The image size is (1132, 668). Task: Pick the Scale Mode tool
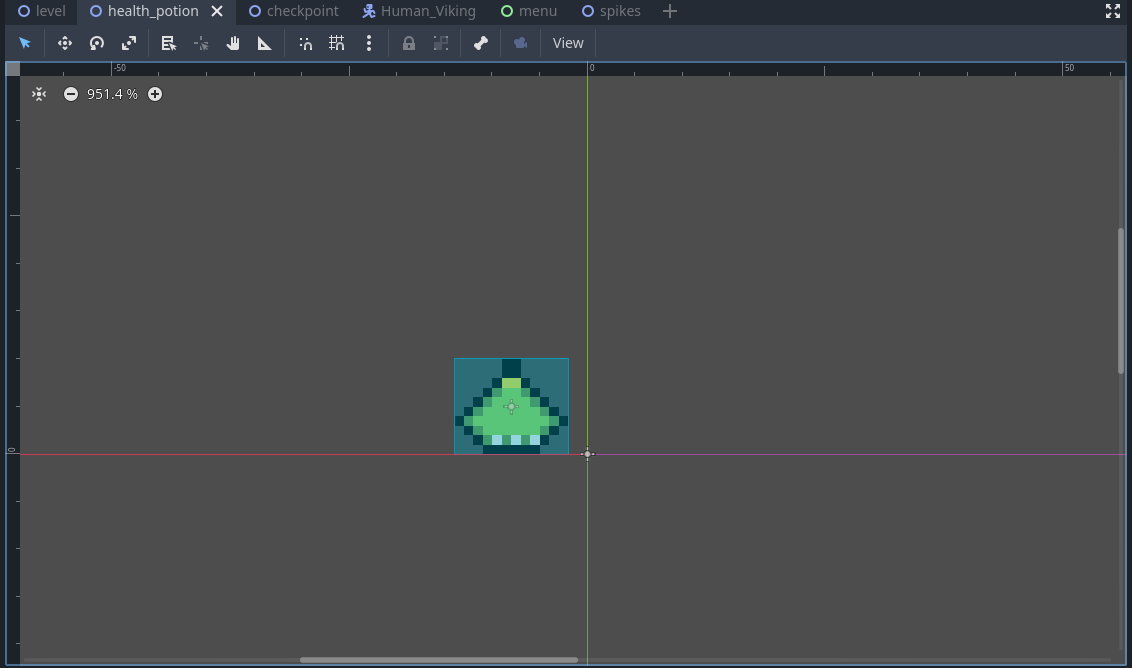[129, 43]
